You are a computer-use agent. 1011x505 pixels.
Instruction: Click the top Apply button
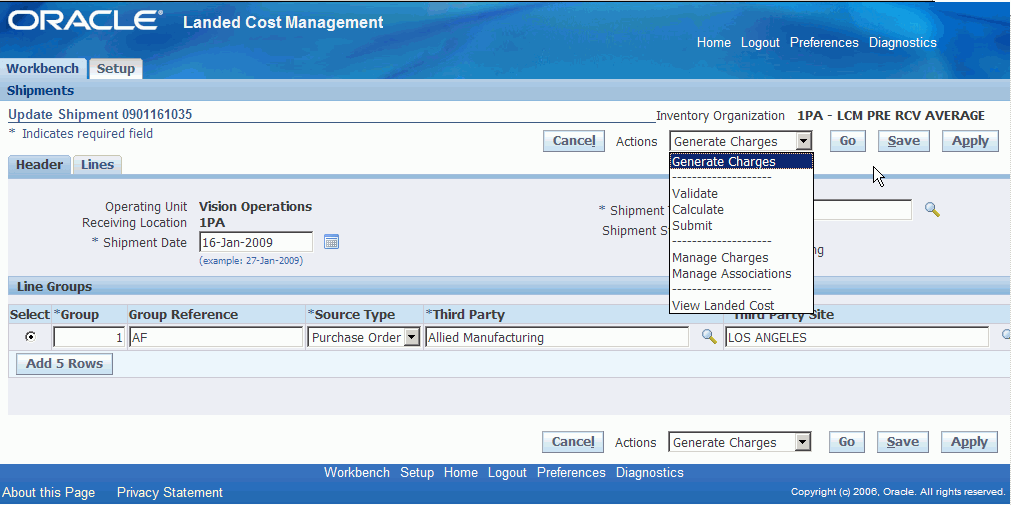point(970,141)
